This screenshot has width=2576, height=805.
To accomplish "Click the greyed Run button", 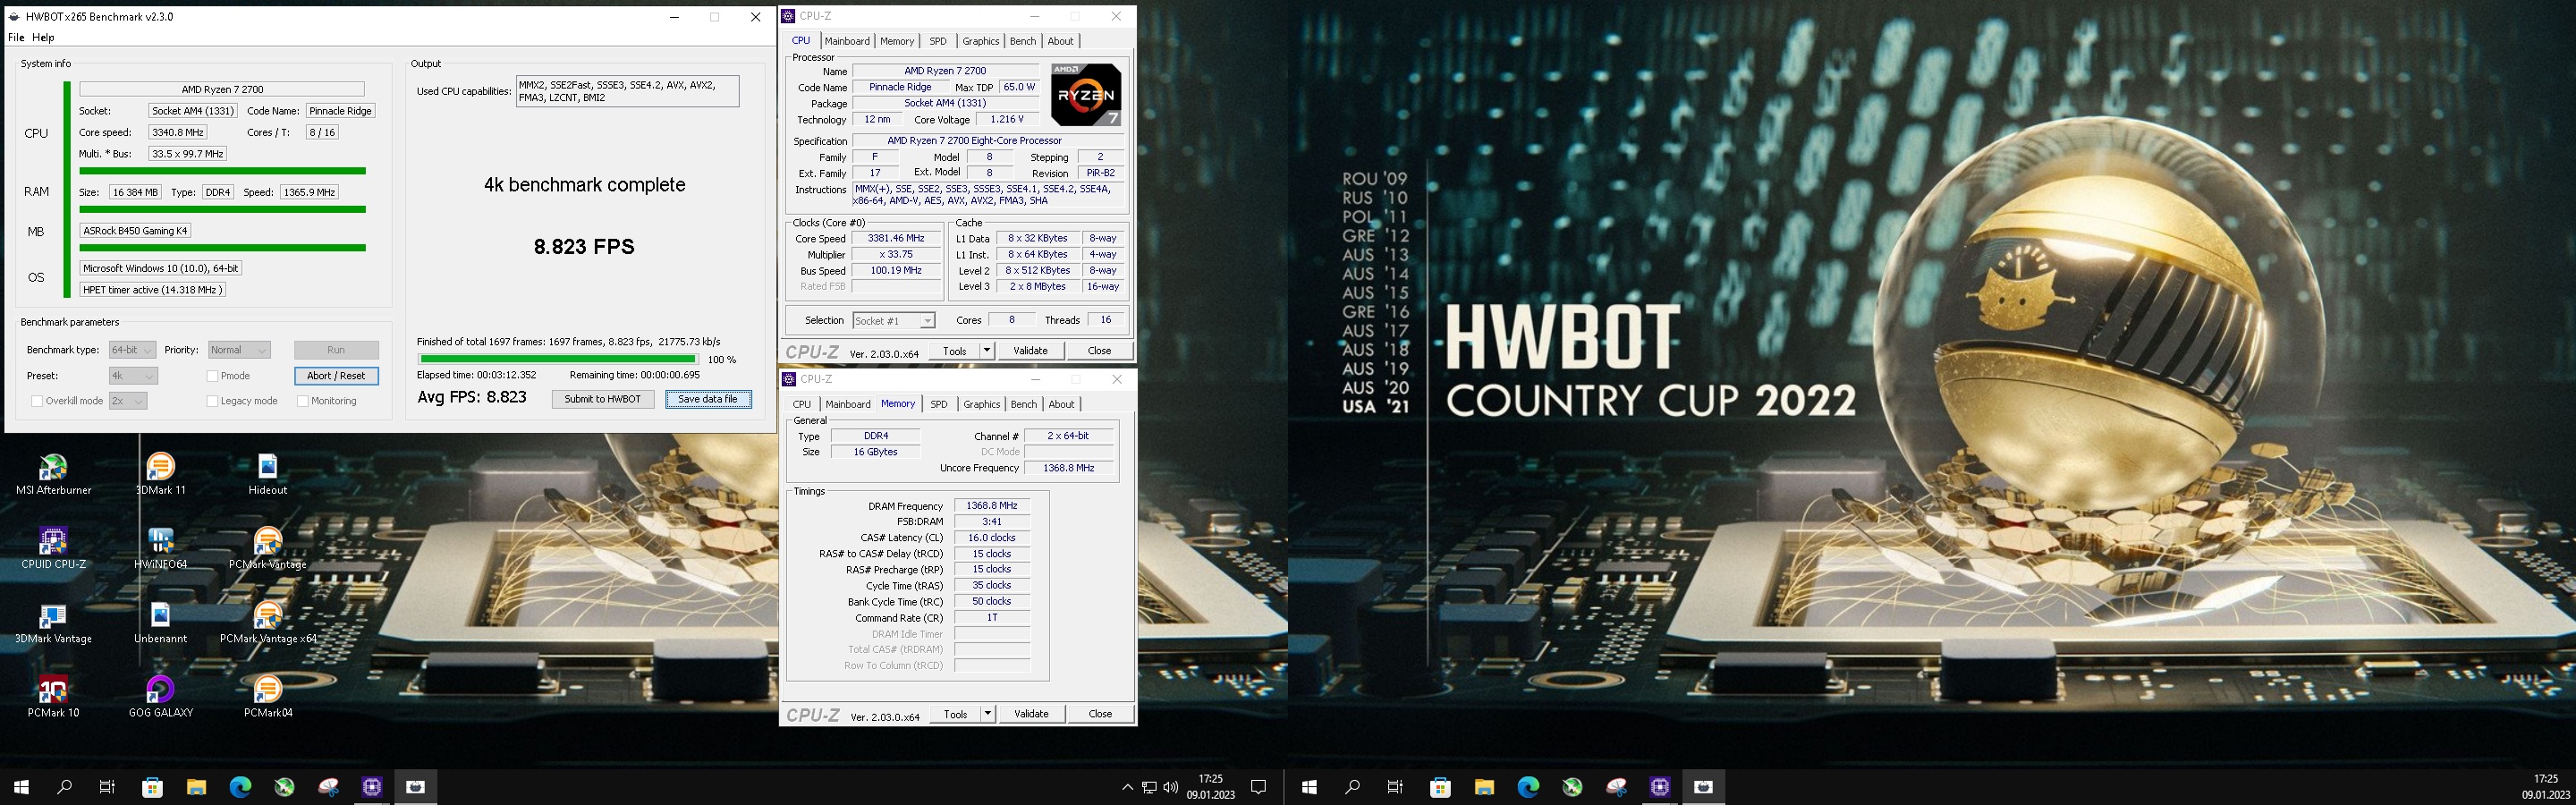I will tap(336, 350).
